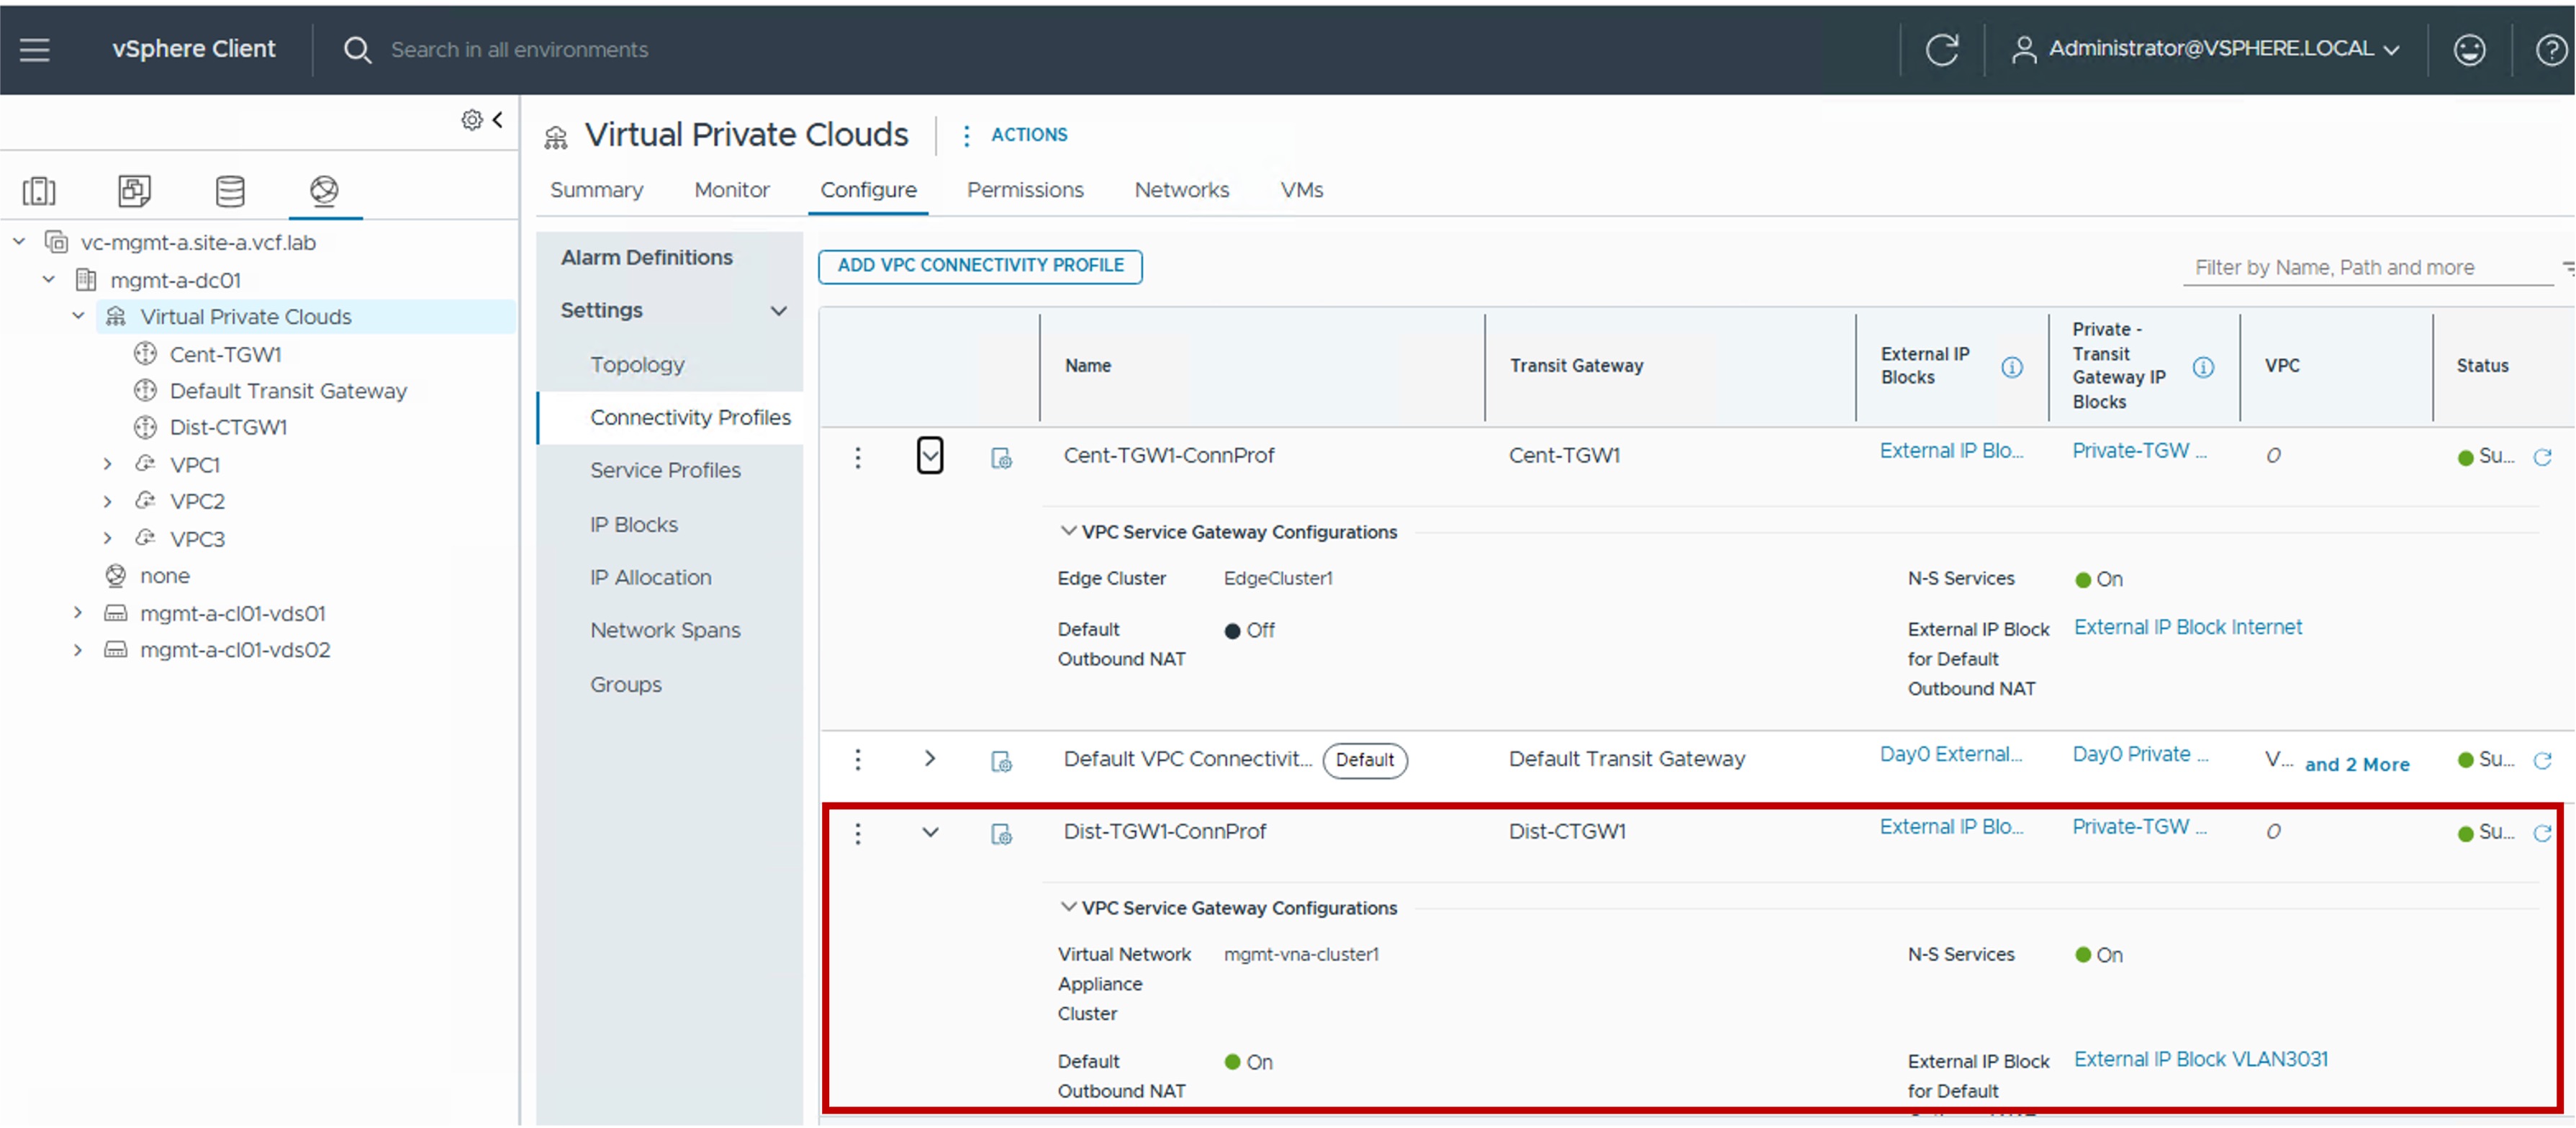
Task: Switch to Storage inventory view
Action: coord(230,190)
